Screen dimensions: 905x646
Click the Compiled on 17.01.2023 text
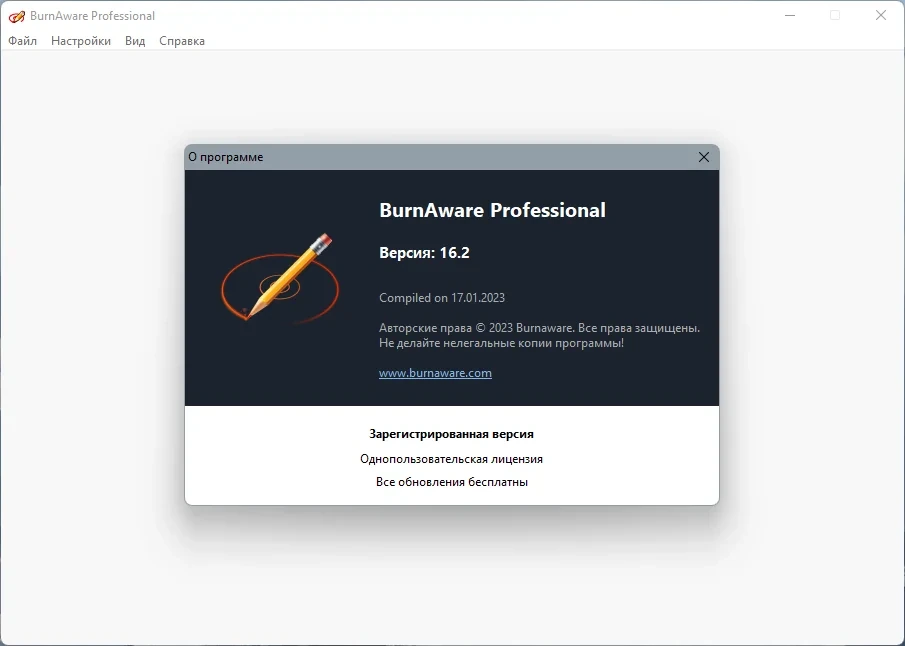click(442, 298)
